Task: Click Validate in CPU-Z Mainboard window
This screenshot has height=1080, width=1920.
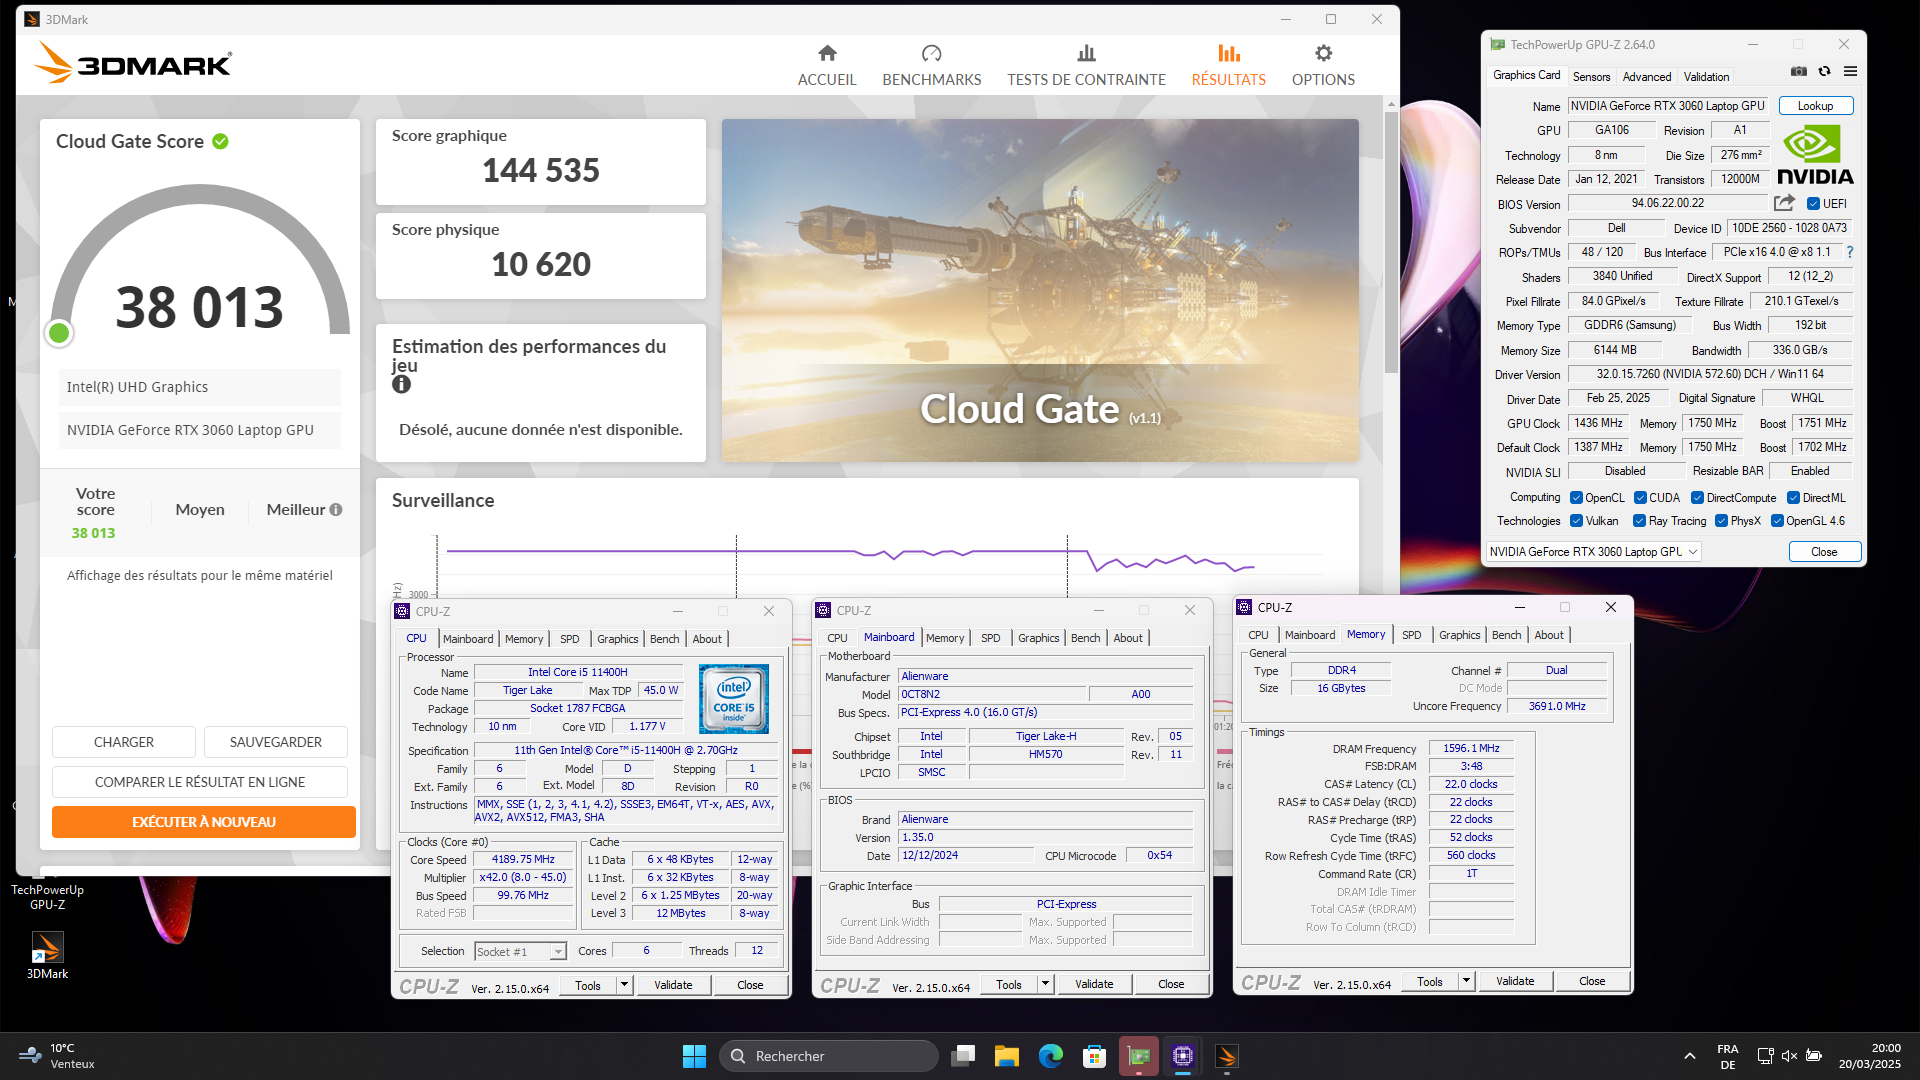Action: (x=1094, y=984)
